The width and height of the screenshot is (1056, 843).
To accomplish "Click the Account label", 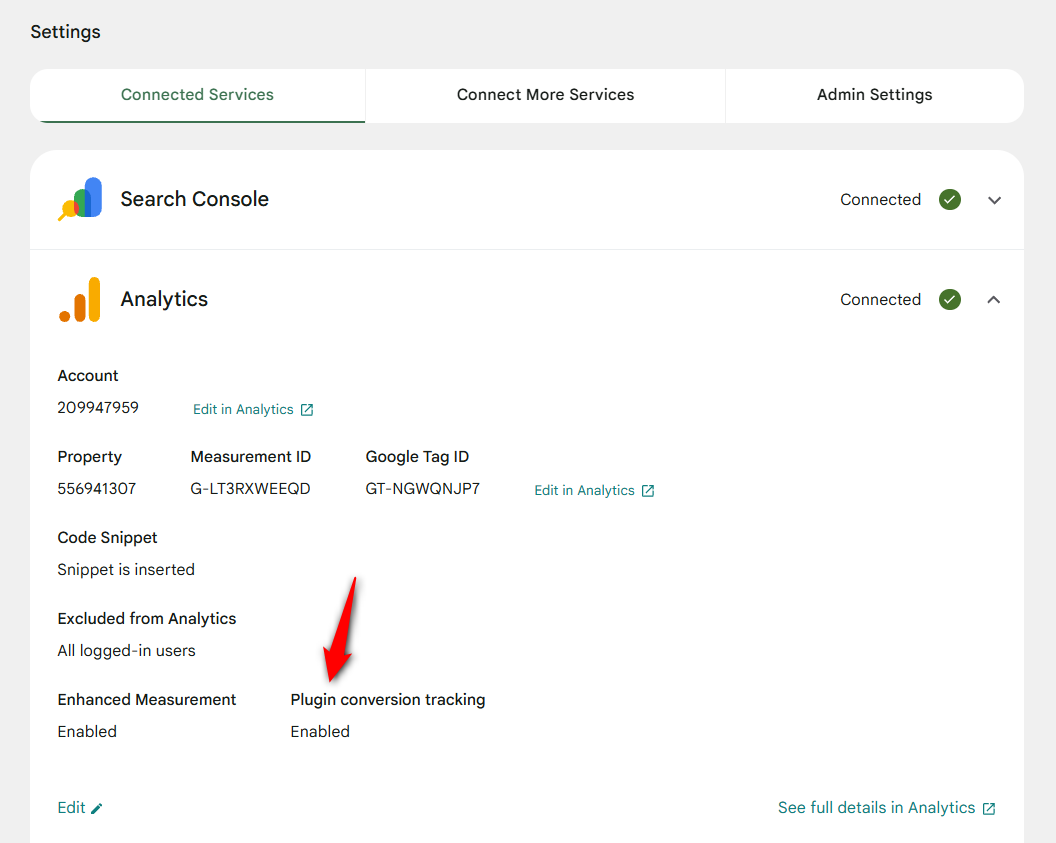I will (88, 376).
